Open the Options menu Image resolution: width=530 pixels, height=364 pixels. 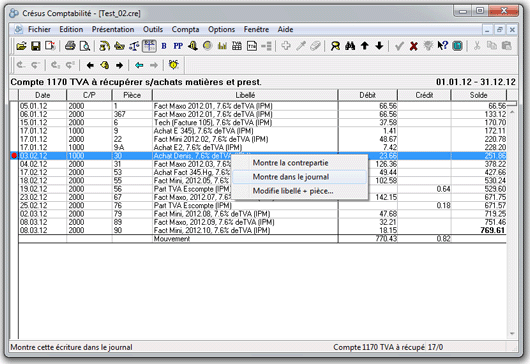[221, 29]
